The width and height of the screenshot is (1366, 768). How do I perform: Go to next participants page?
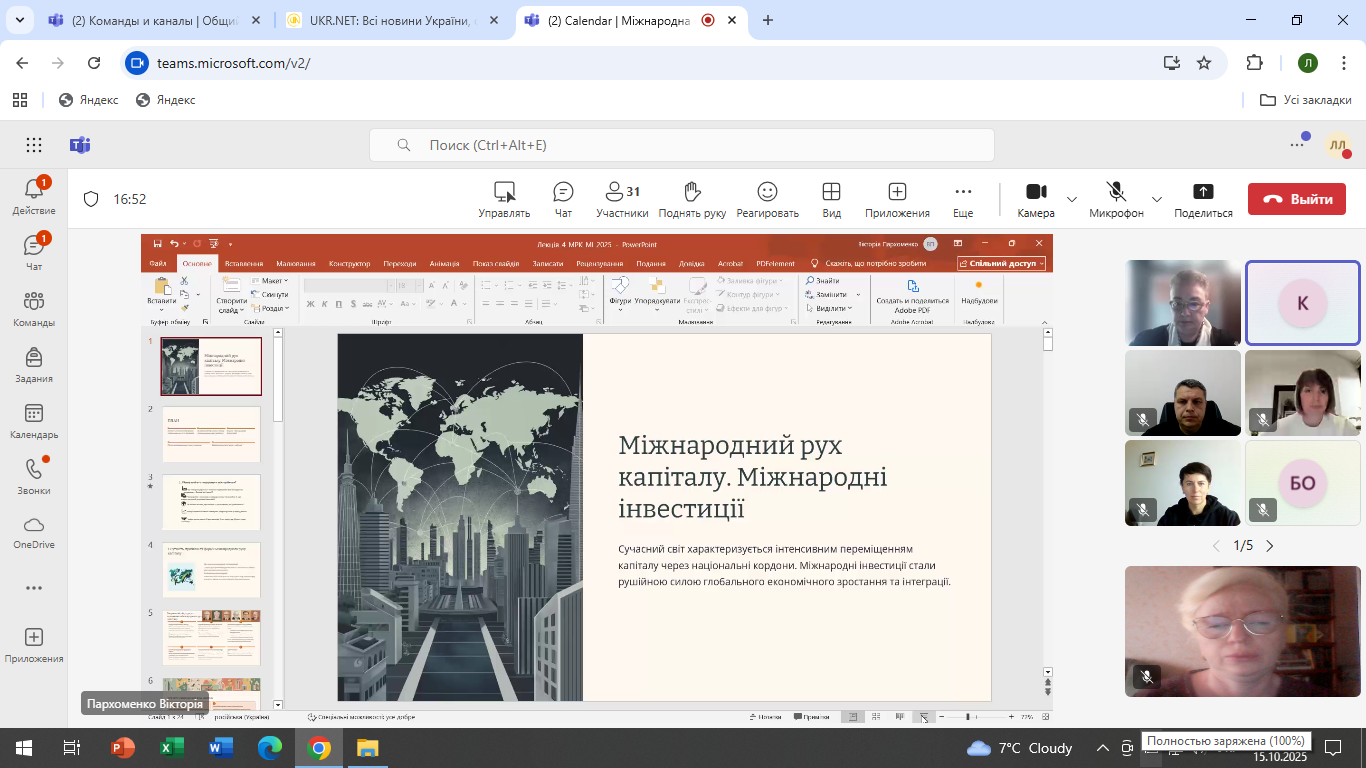pyautogui.click(x=1270, y=546)
